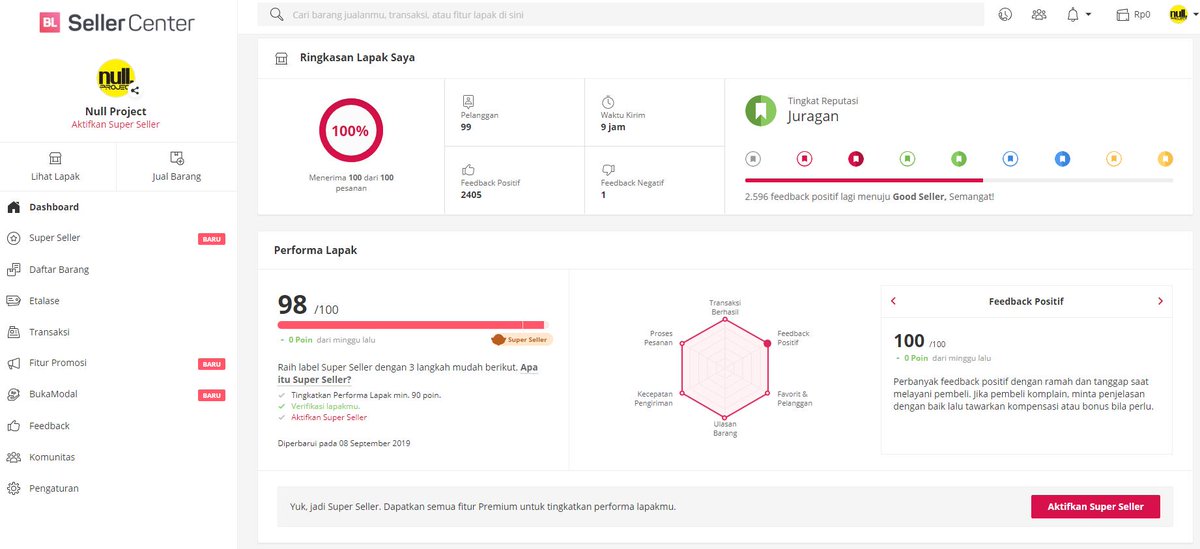Image resolution: width=1200 pixels, height=549 pixels.
Task: Click the Aktifkan Super Seller sidebar link
Action: [116, 124]
